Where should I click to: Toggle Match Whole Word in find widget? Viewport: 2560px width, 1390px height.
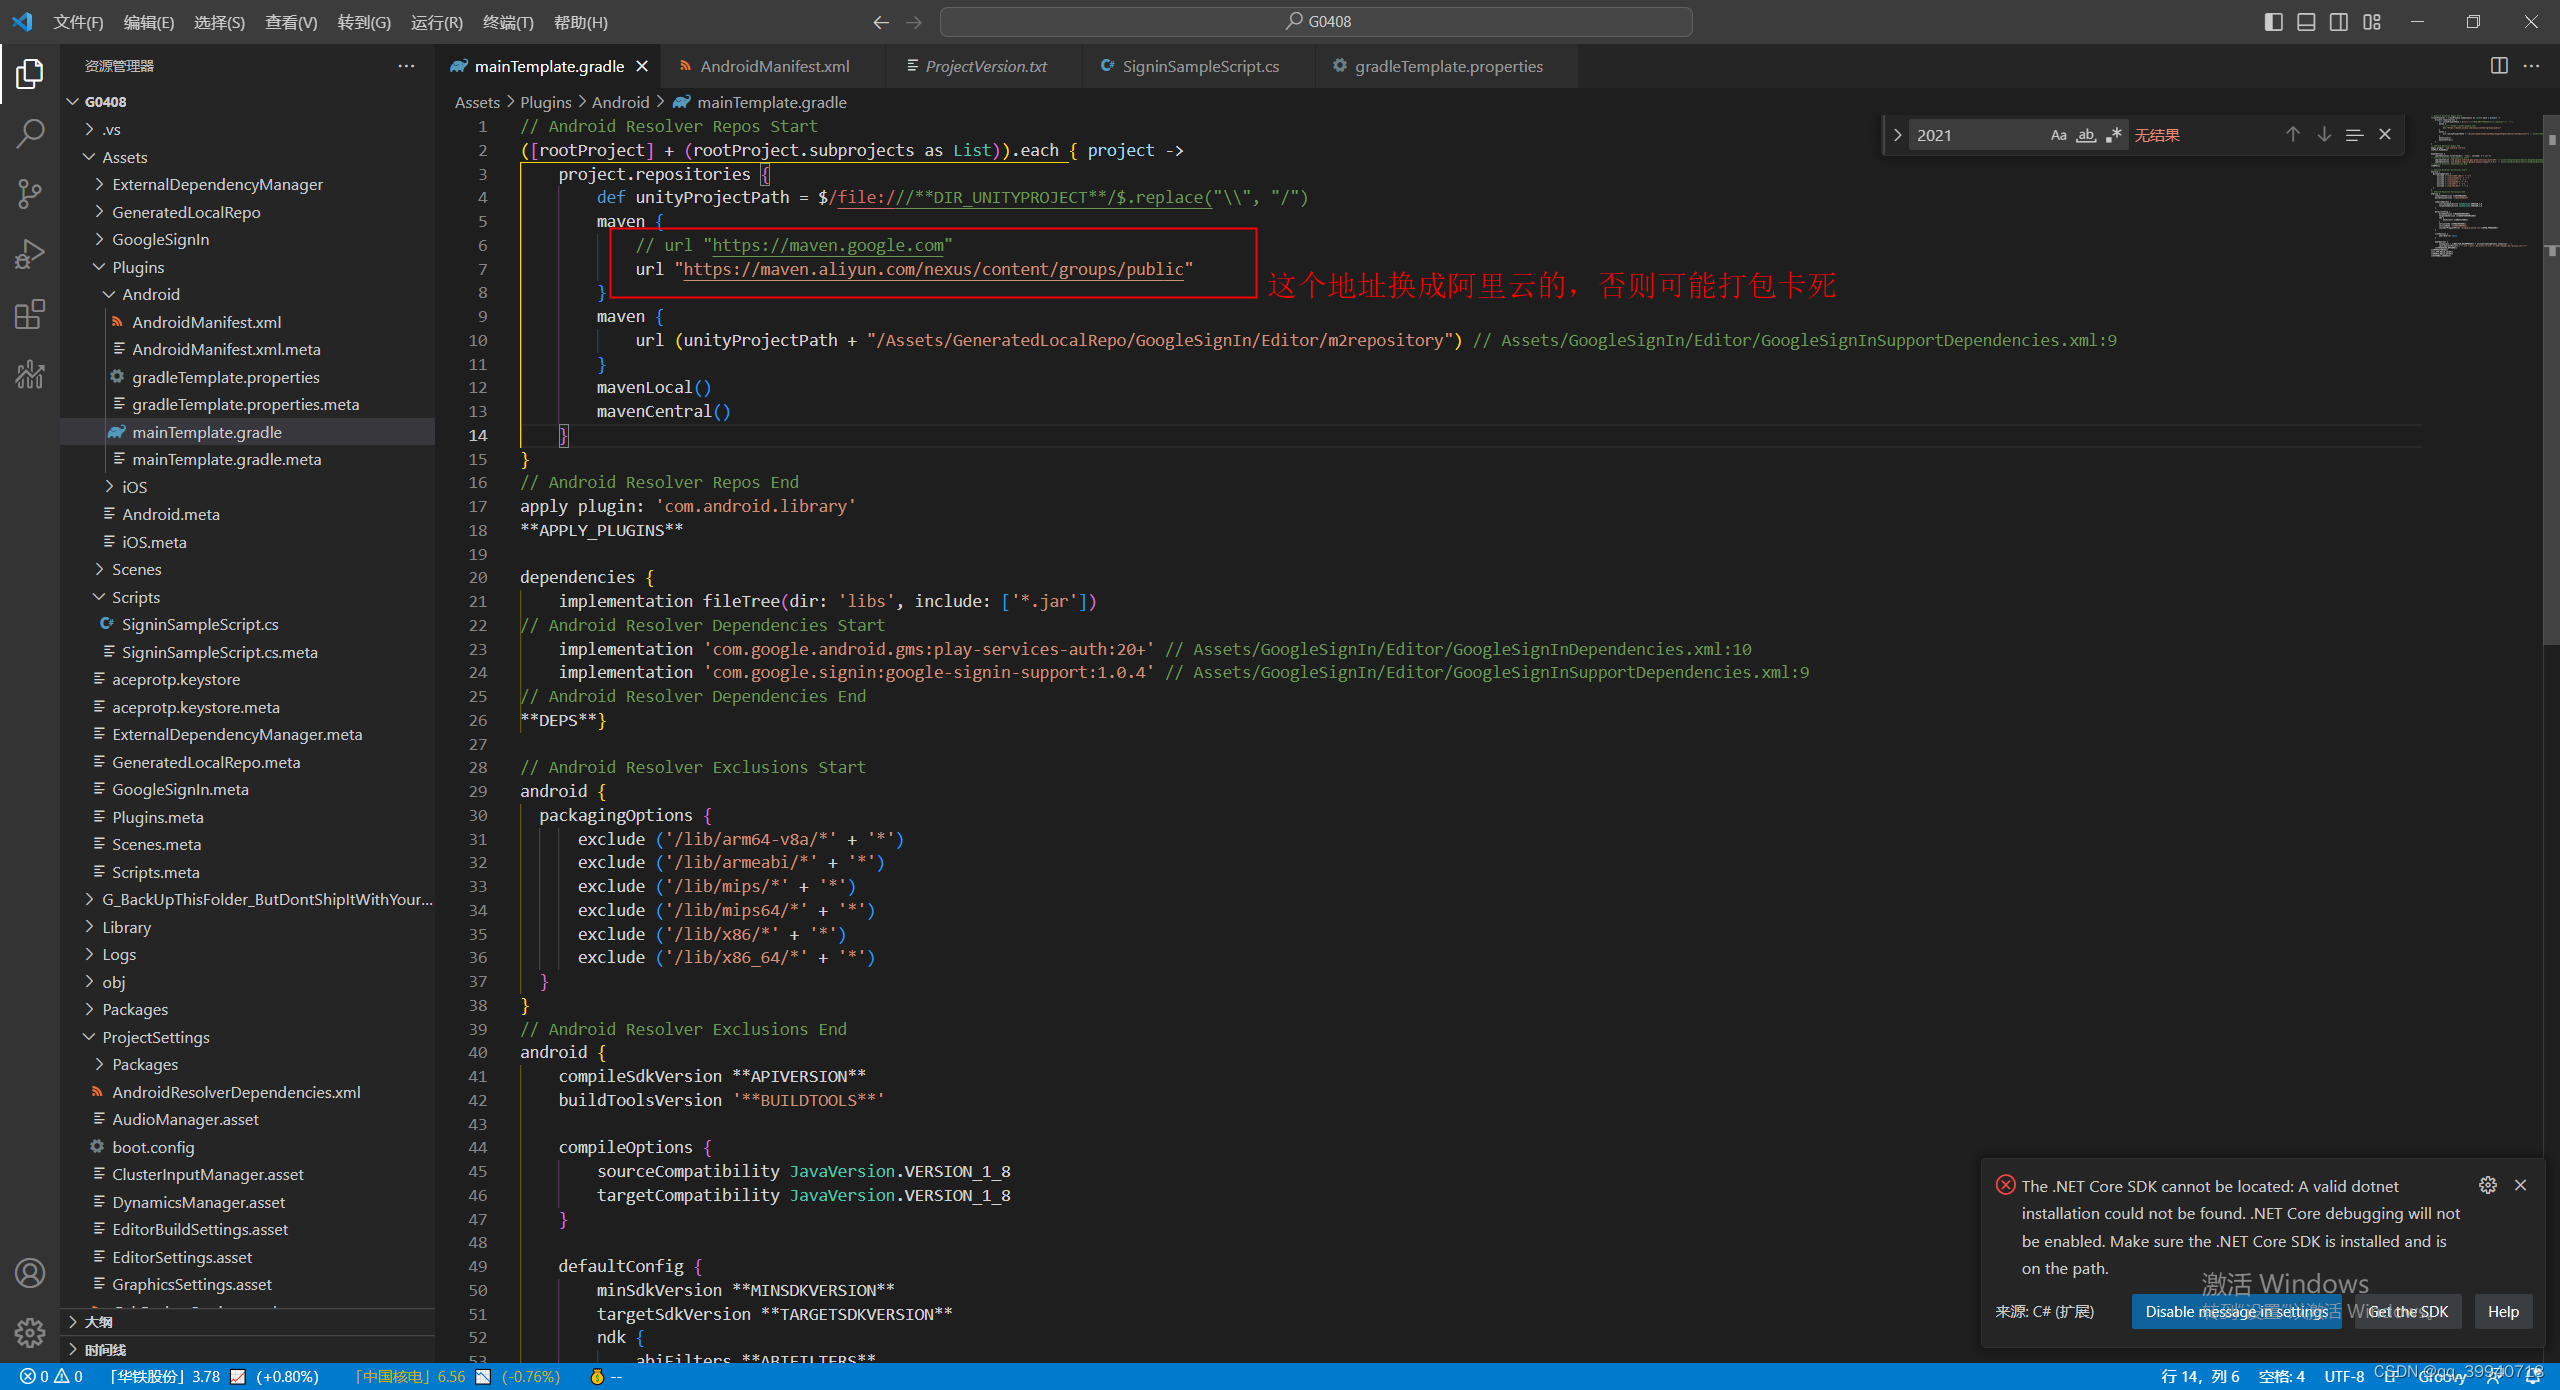click(2086, 135)
